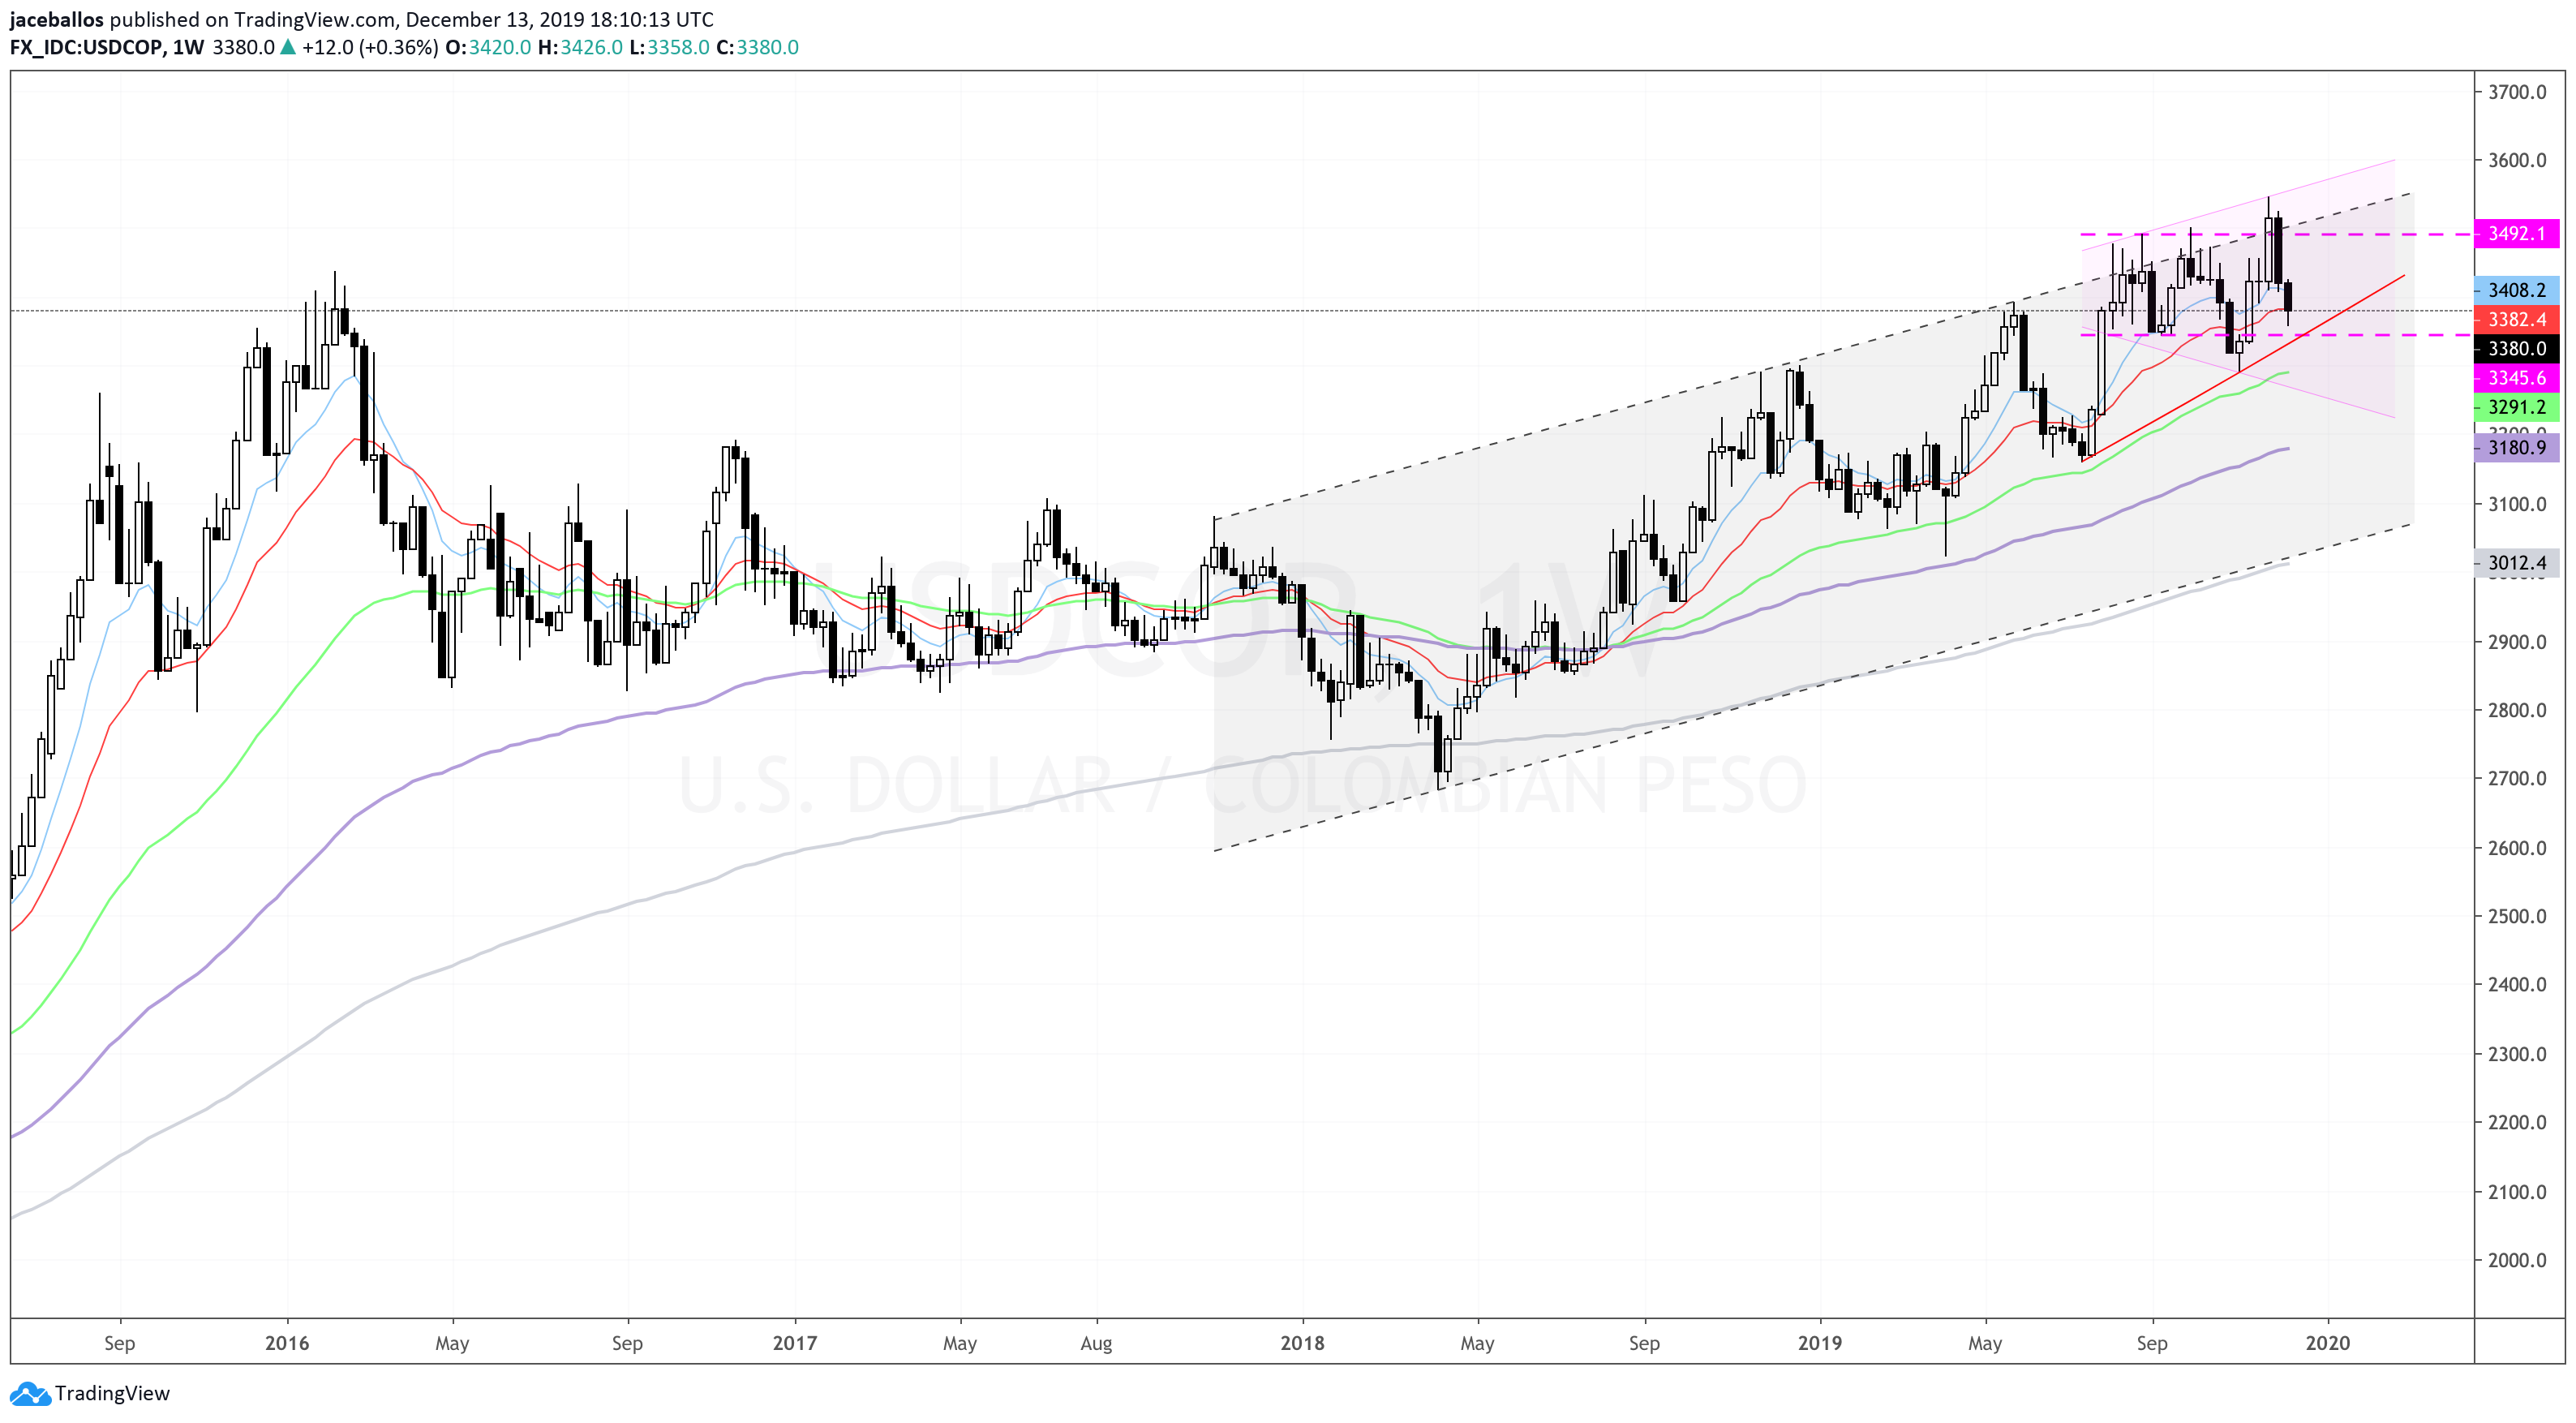Screen dimensions: 2576x1423
Task: Click the 2100.0 price axis tick
Action: pyautogui.click(x=2517, y=1191)
